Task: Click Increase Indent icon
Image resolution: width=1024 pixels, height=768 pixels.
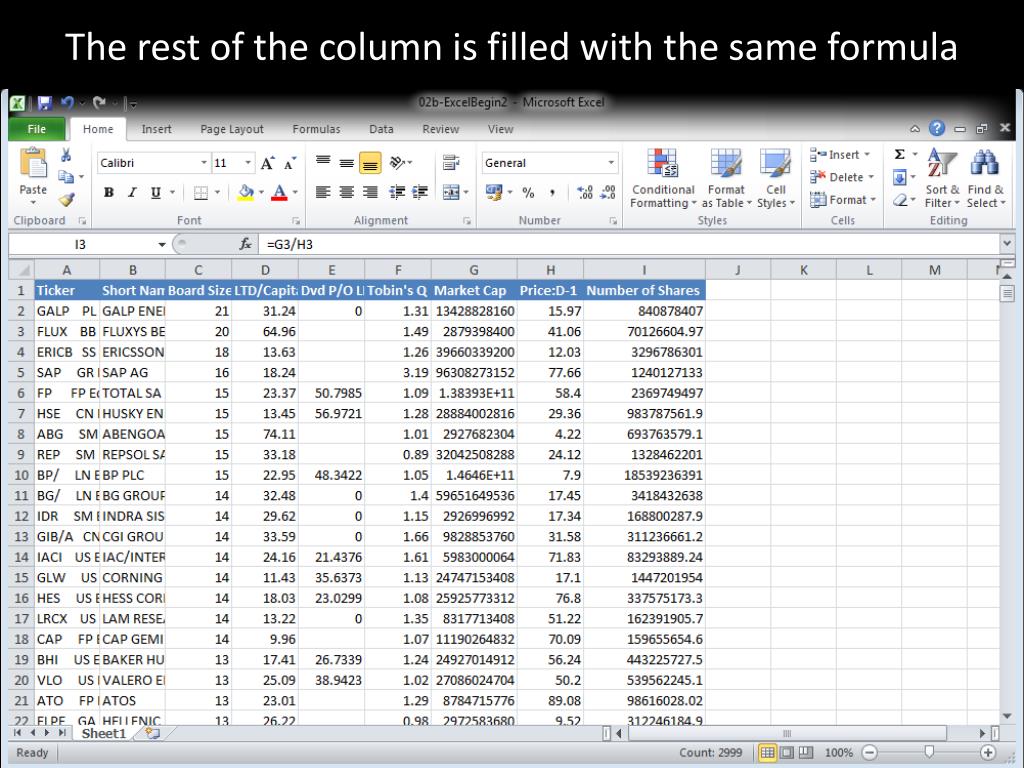Action: coord(420,192)
